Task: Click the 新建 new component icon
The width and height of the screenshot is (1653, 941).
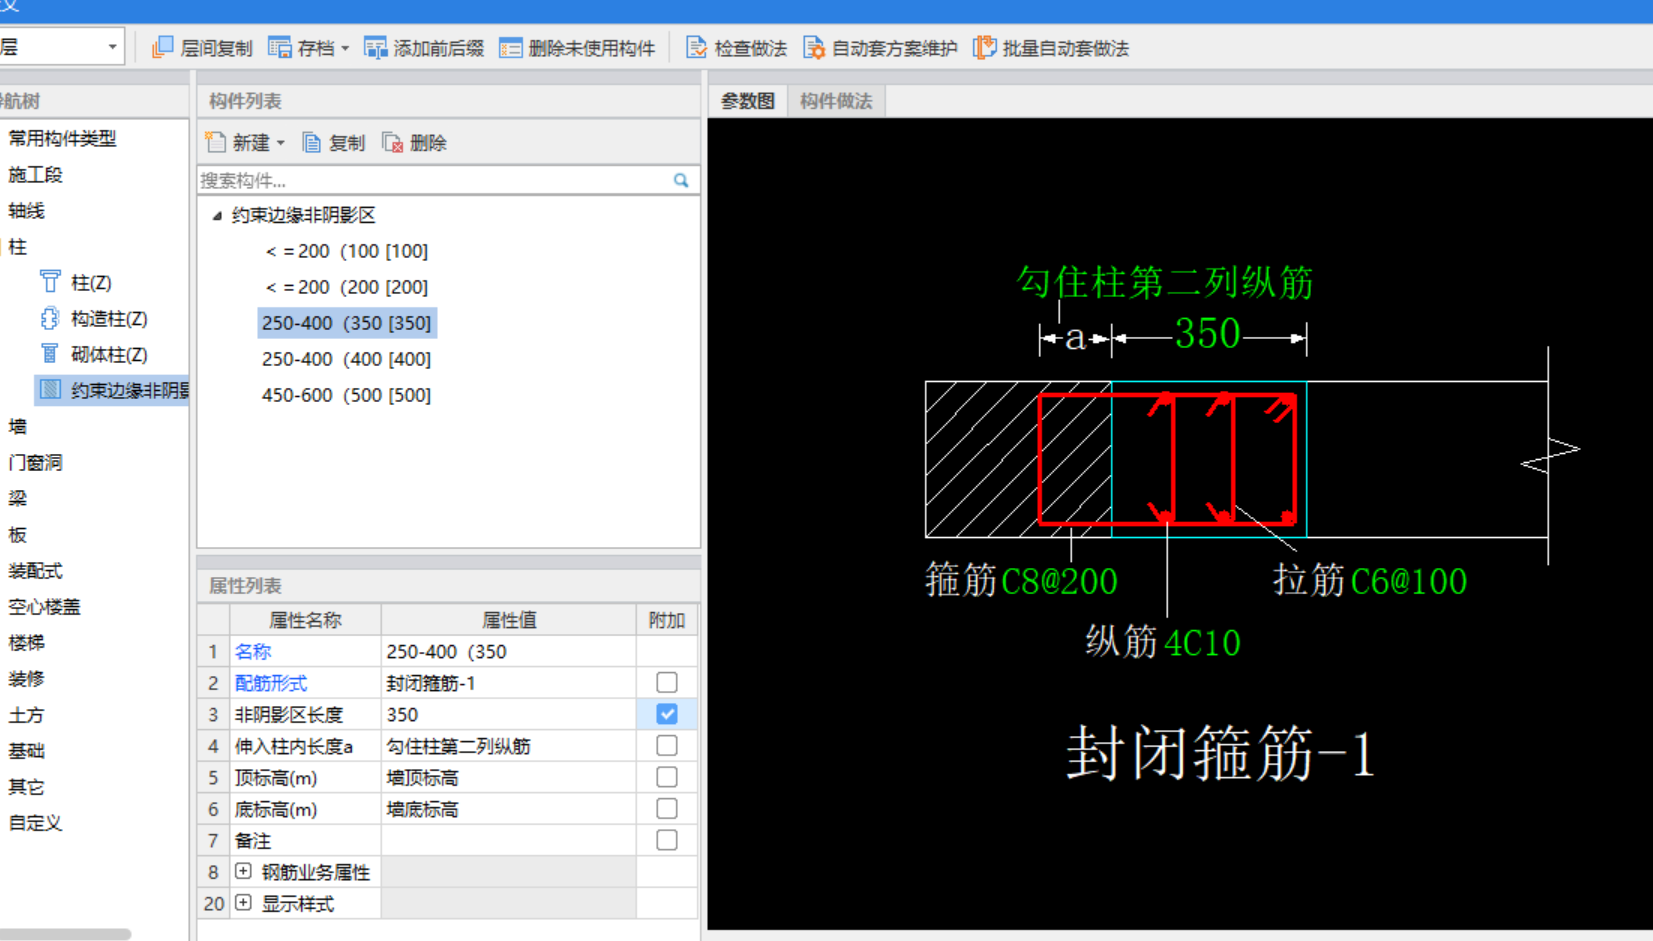Action: point(216,143)
